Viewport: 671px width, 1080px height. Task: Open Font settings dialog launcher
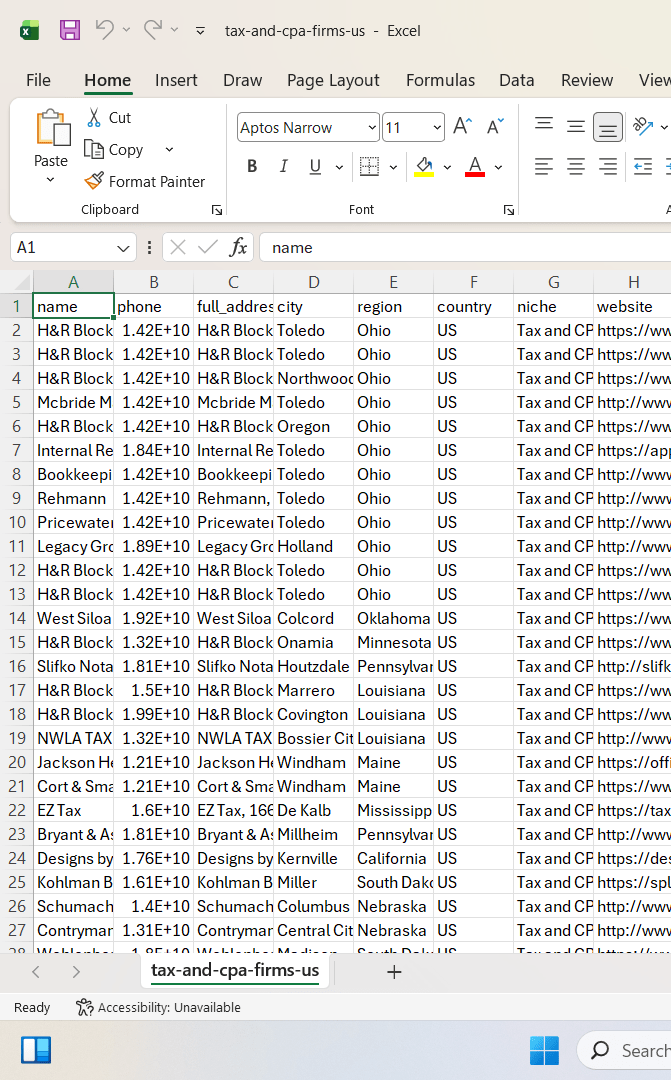pyautogui.click(x=508, y=210)
